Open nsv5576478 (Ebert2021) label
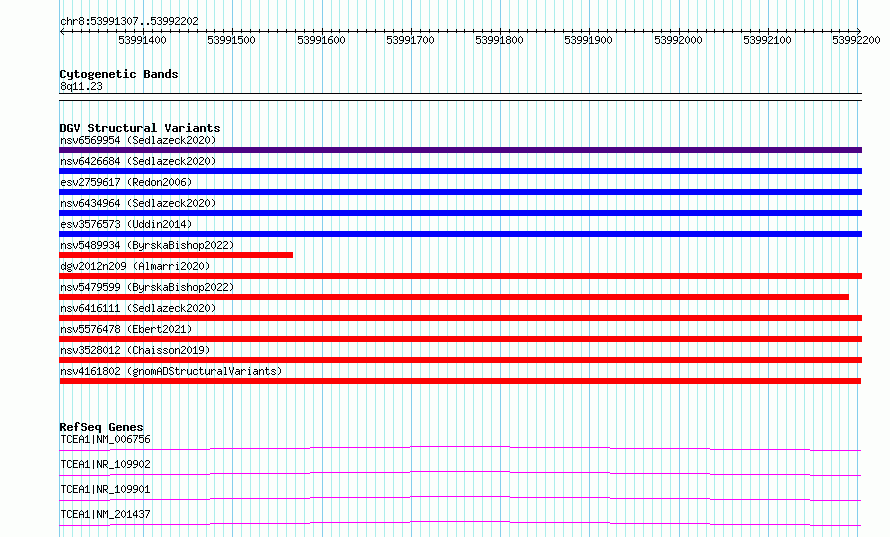Screen dimensions: 890x537 [126, 329]
